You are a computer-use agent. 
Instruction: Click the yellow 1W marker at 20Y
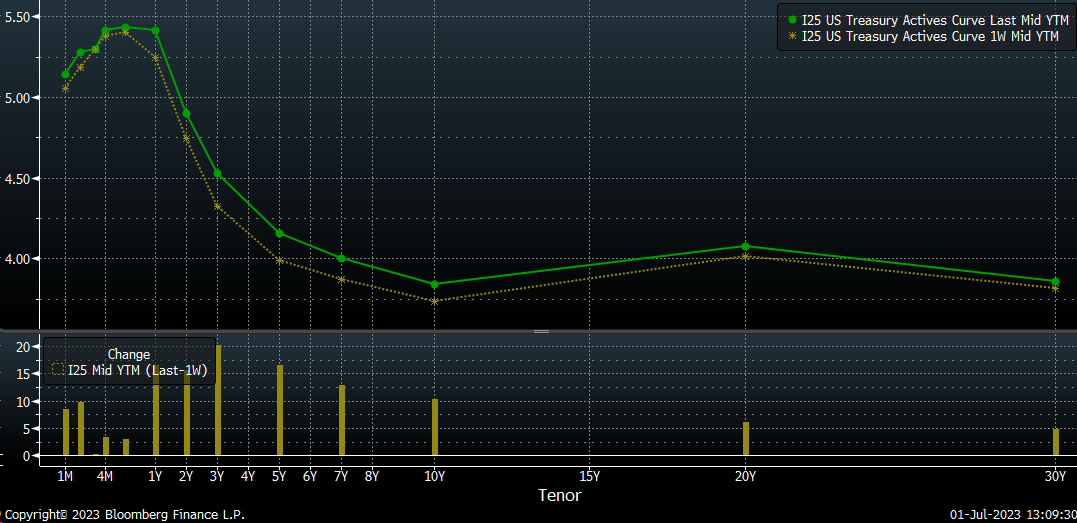click(745, 256)
